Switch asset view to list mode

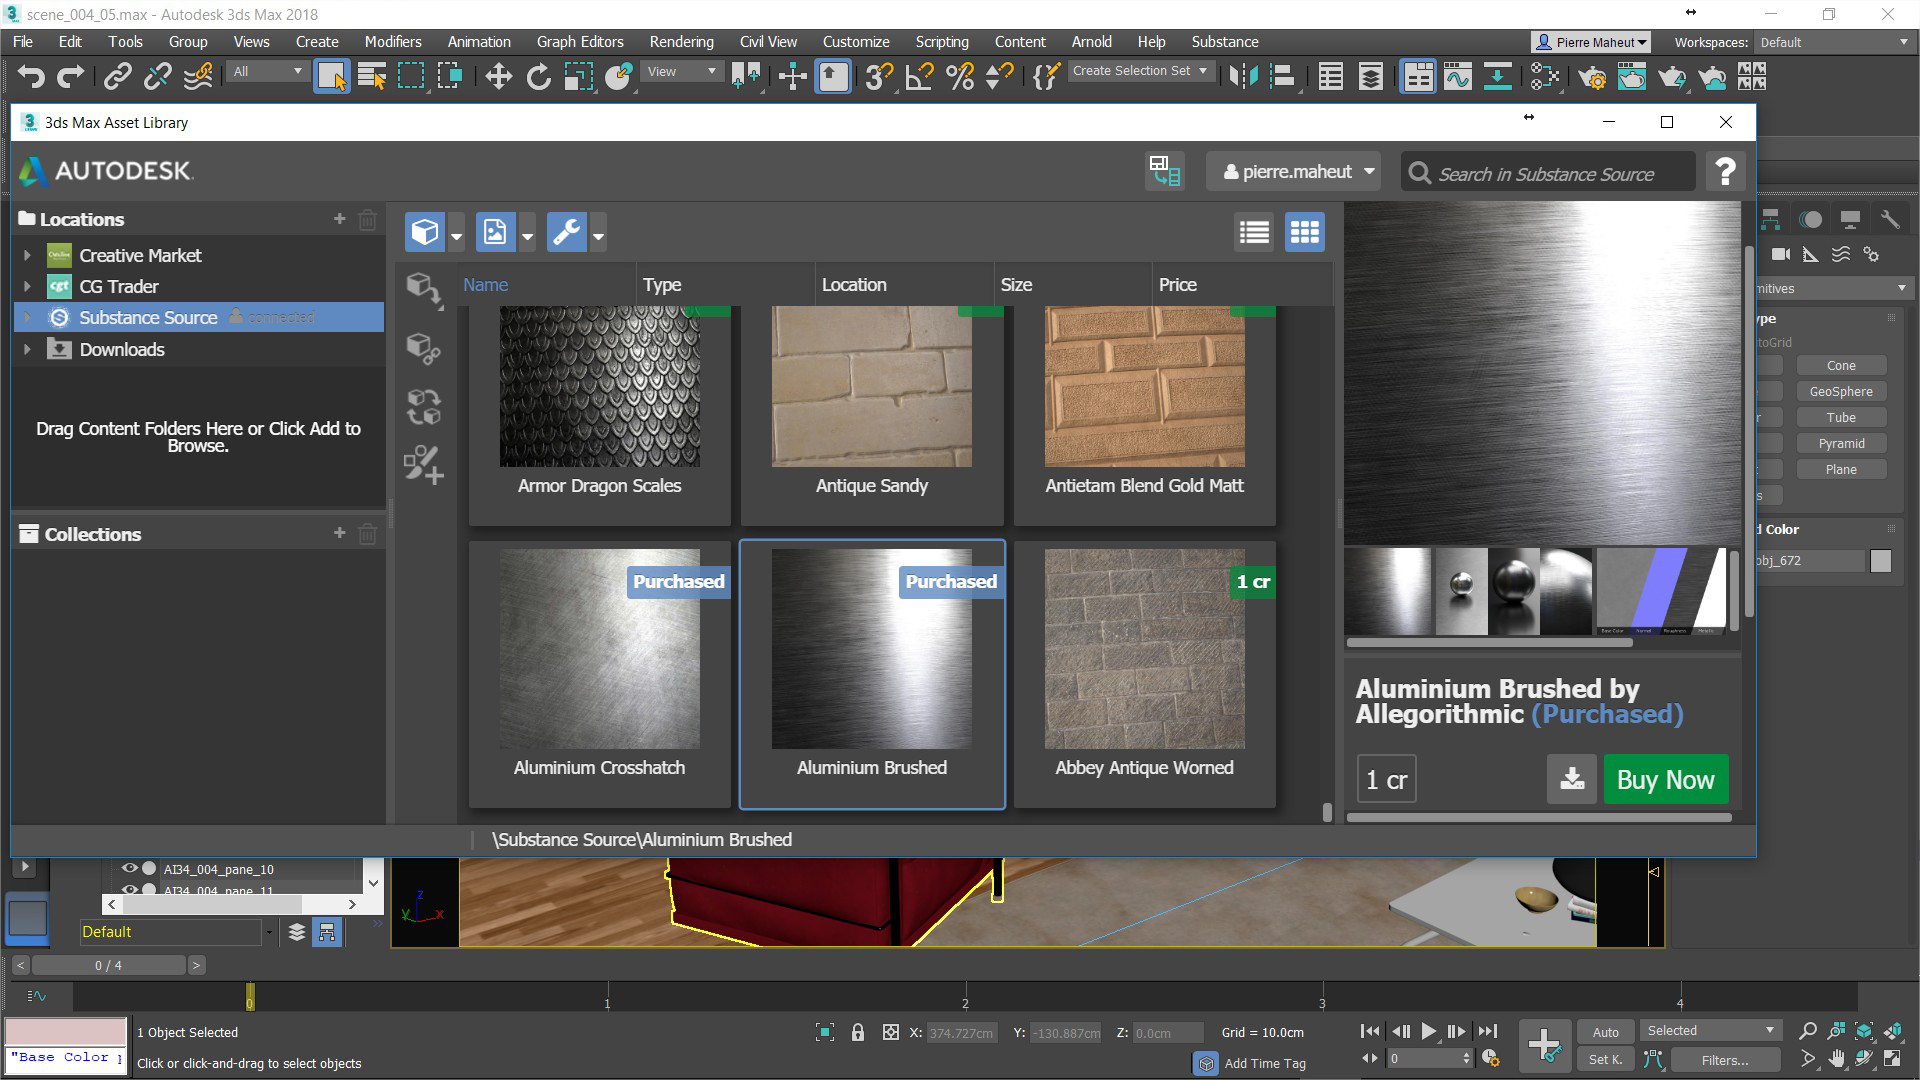click(1254, 232)
